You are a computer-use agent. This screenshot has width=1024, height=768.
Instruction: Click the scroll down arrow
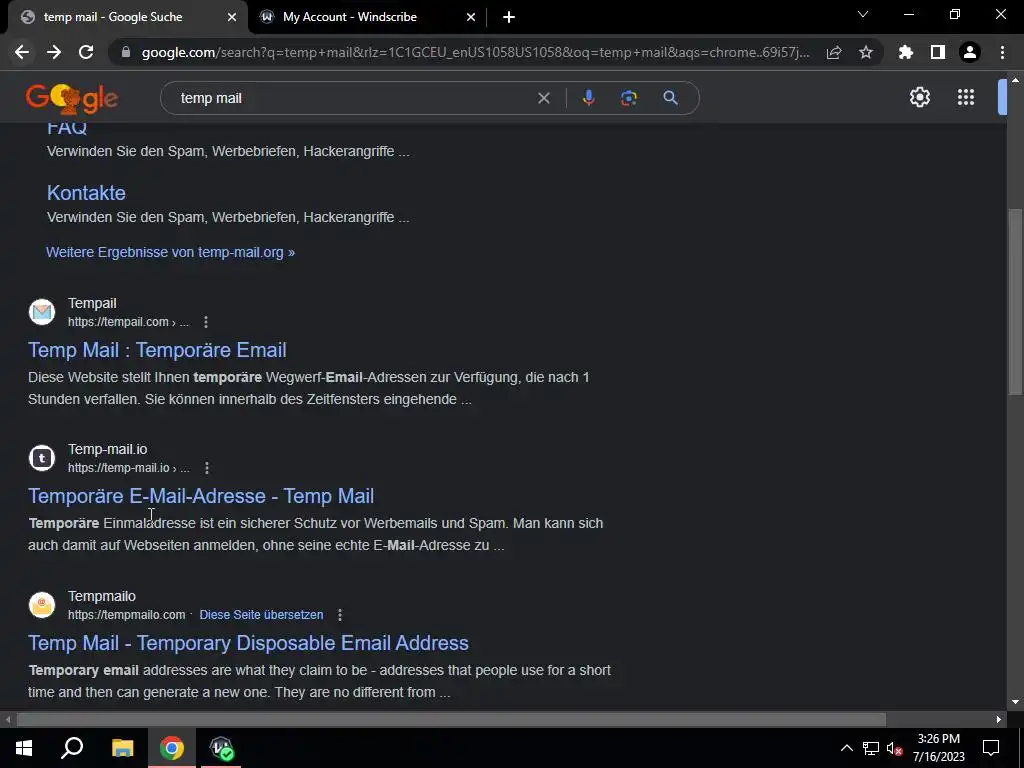click(1016, 702)
